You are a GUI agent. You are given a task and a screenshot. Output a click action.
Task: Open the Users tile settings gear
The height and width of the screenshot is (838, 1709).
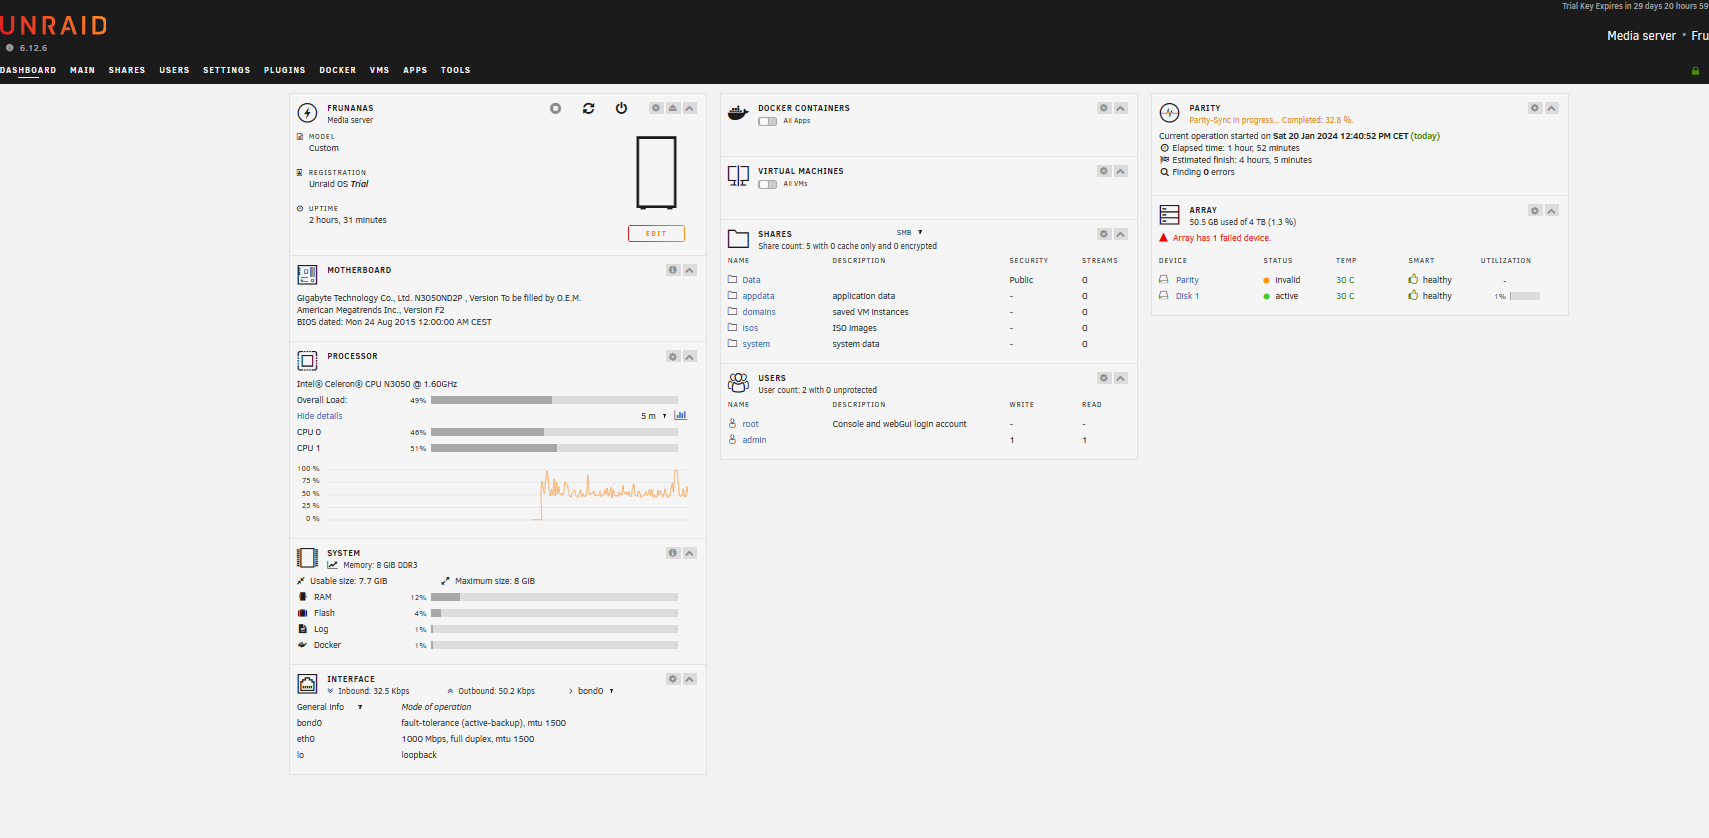point(1104,378)
